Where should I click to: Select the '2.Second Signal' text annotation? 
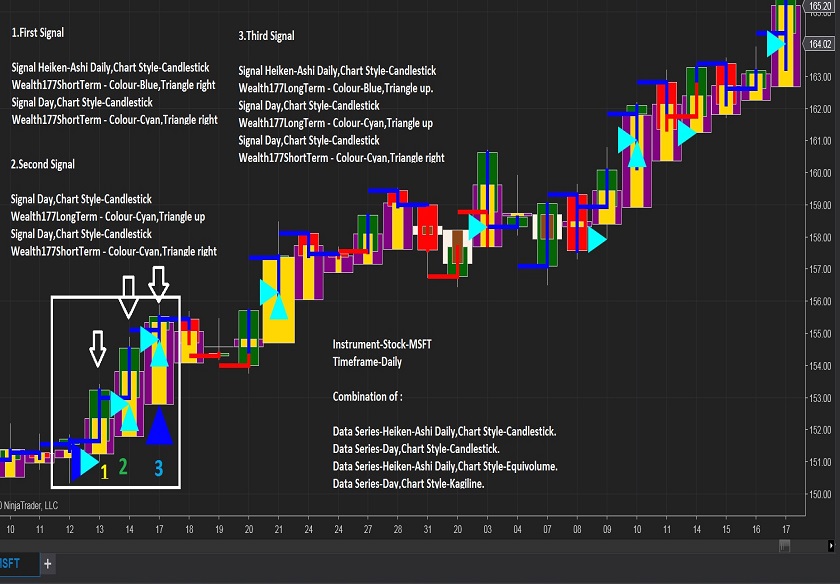coord(43,164)
